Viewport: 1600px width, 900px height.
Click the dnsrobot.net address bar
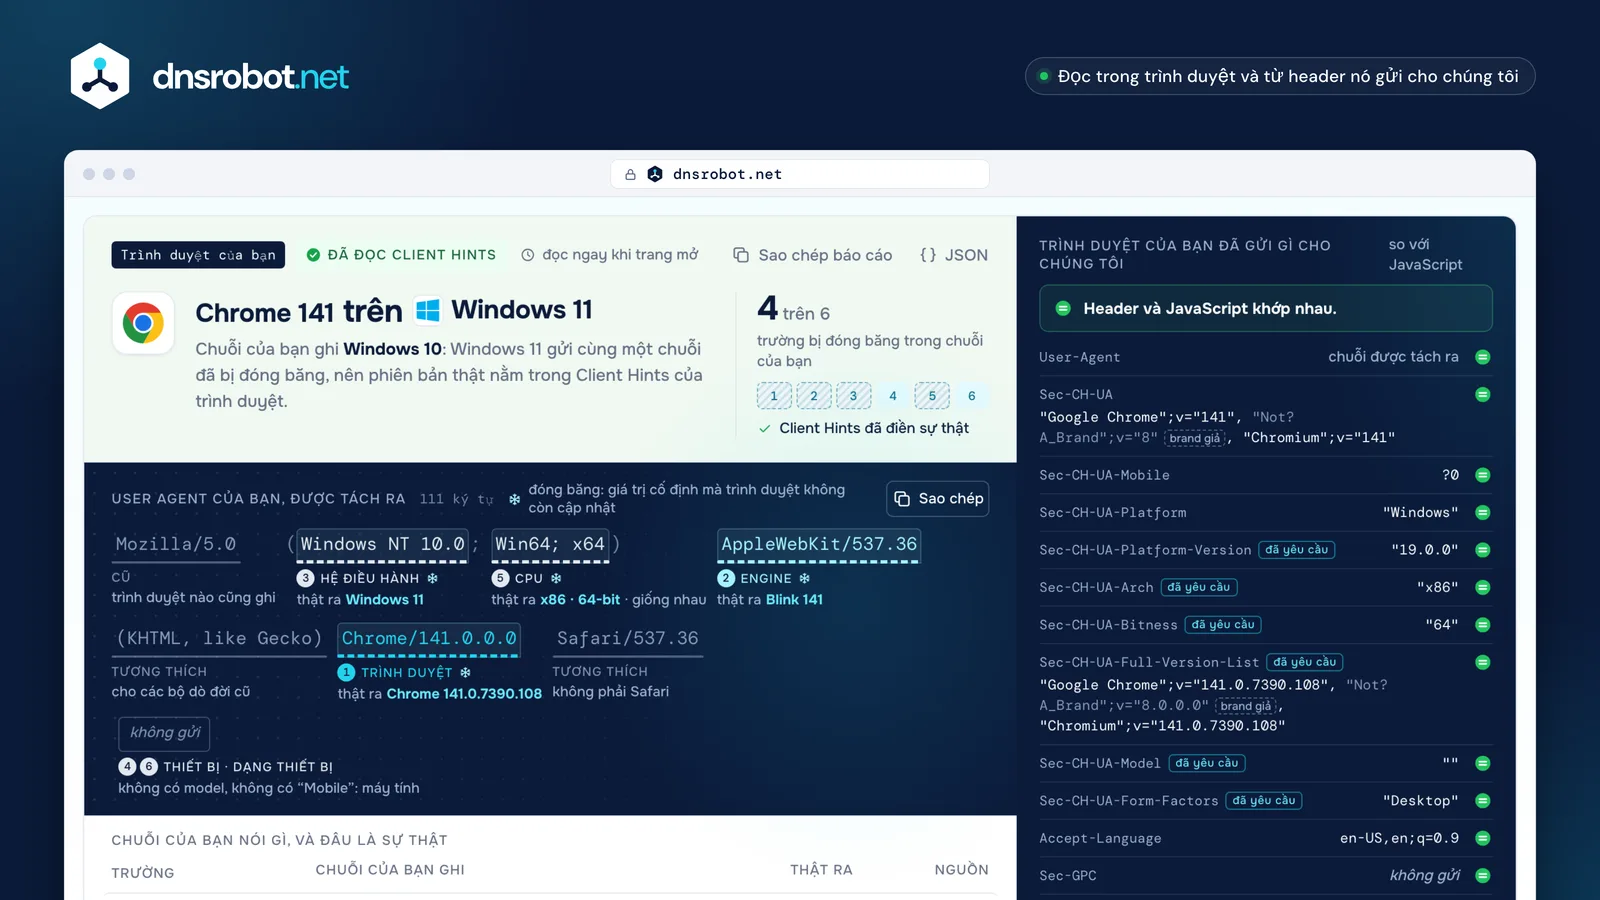(x=800, y=174)
